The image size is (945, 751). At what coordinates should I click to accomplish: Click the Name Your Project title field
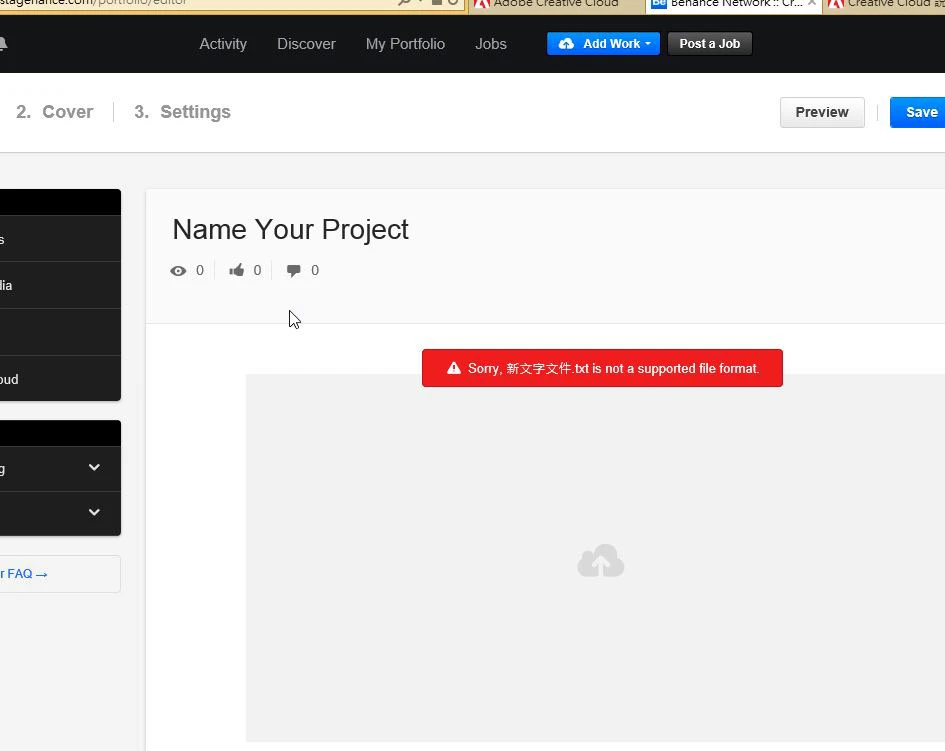tap(290, 229)
